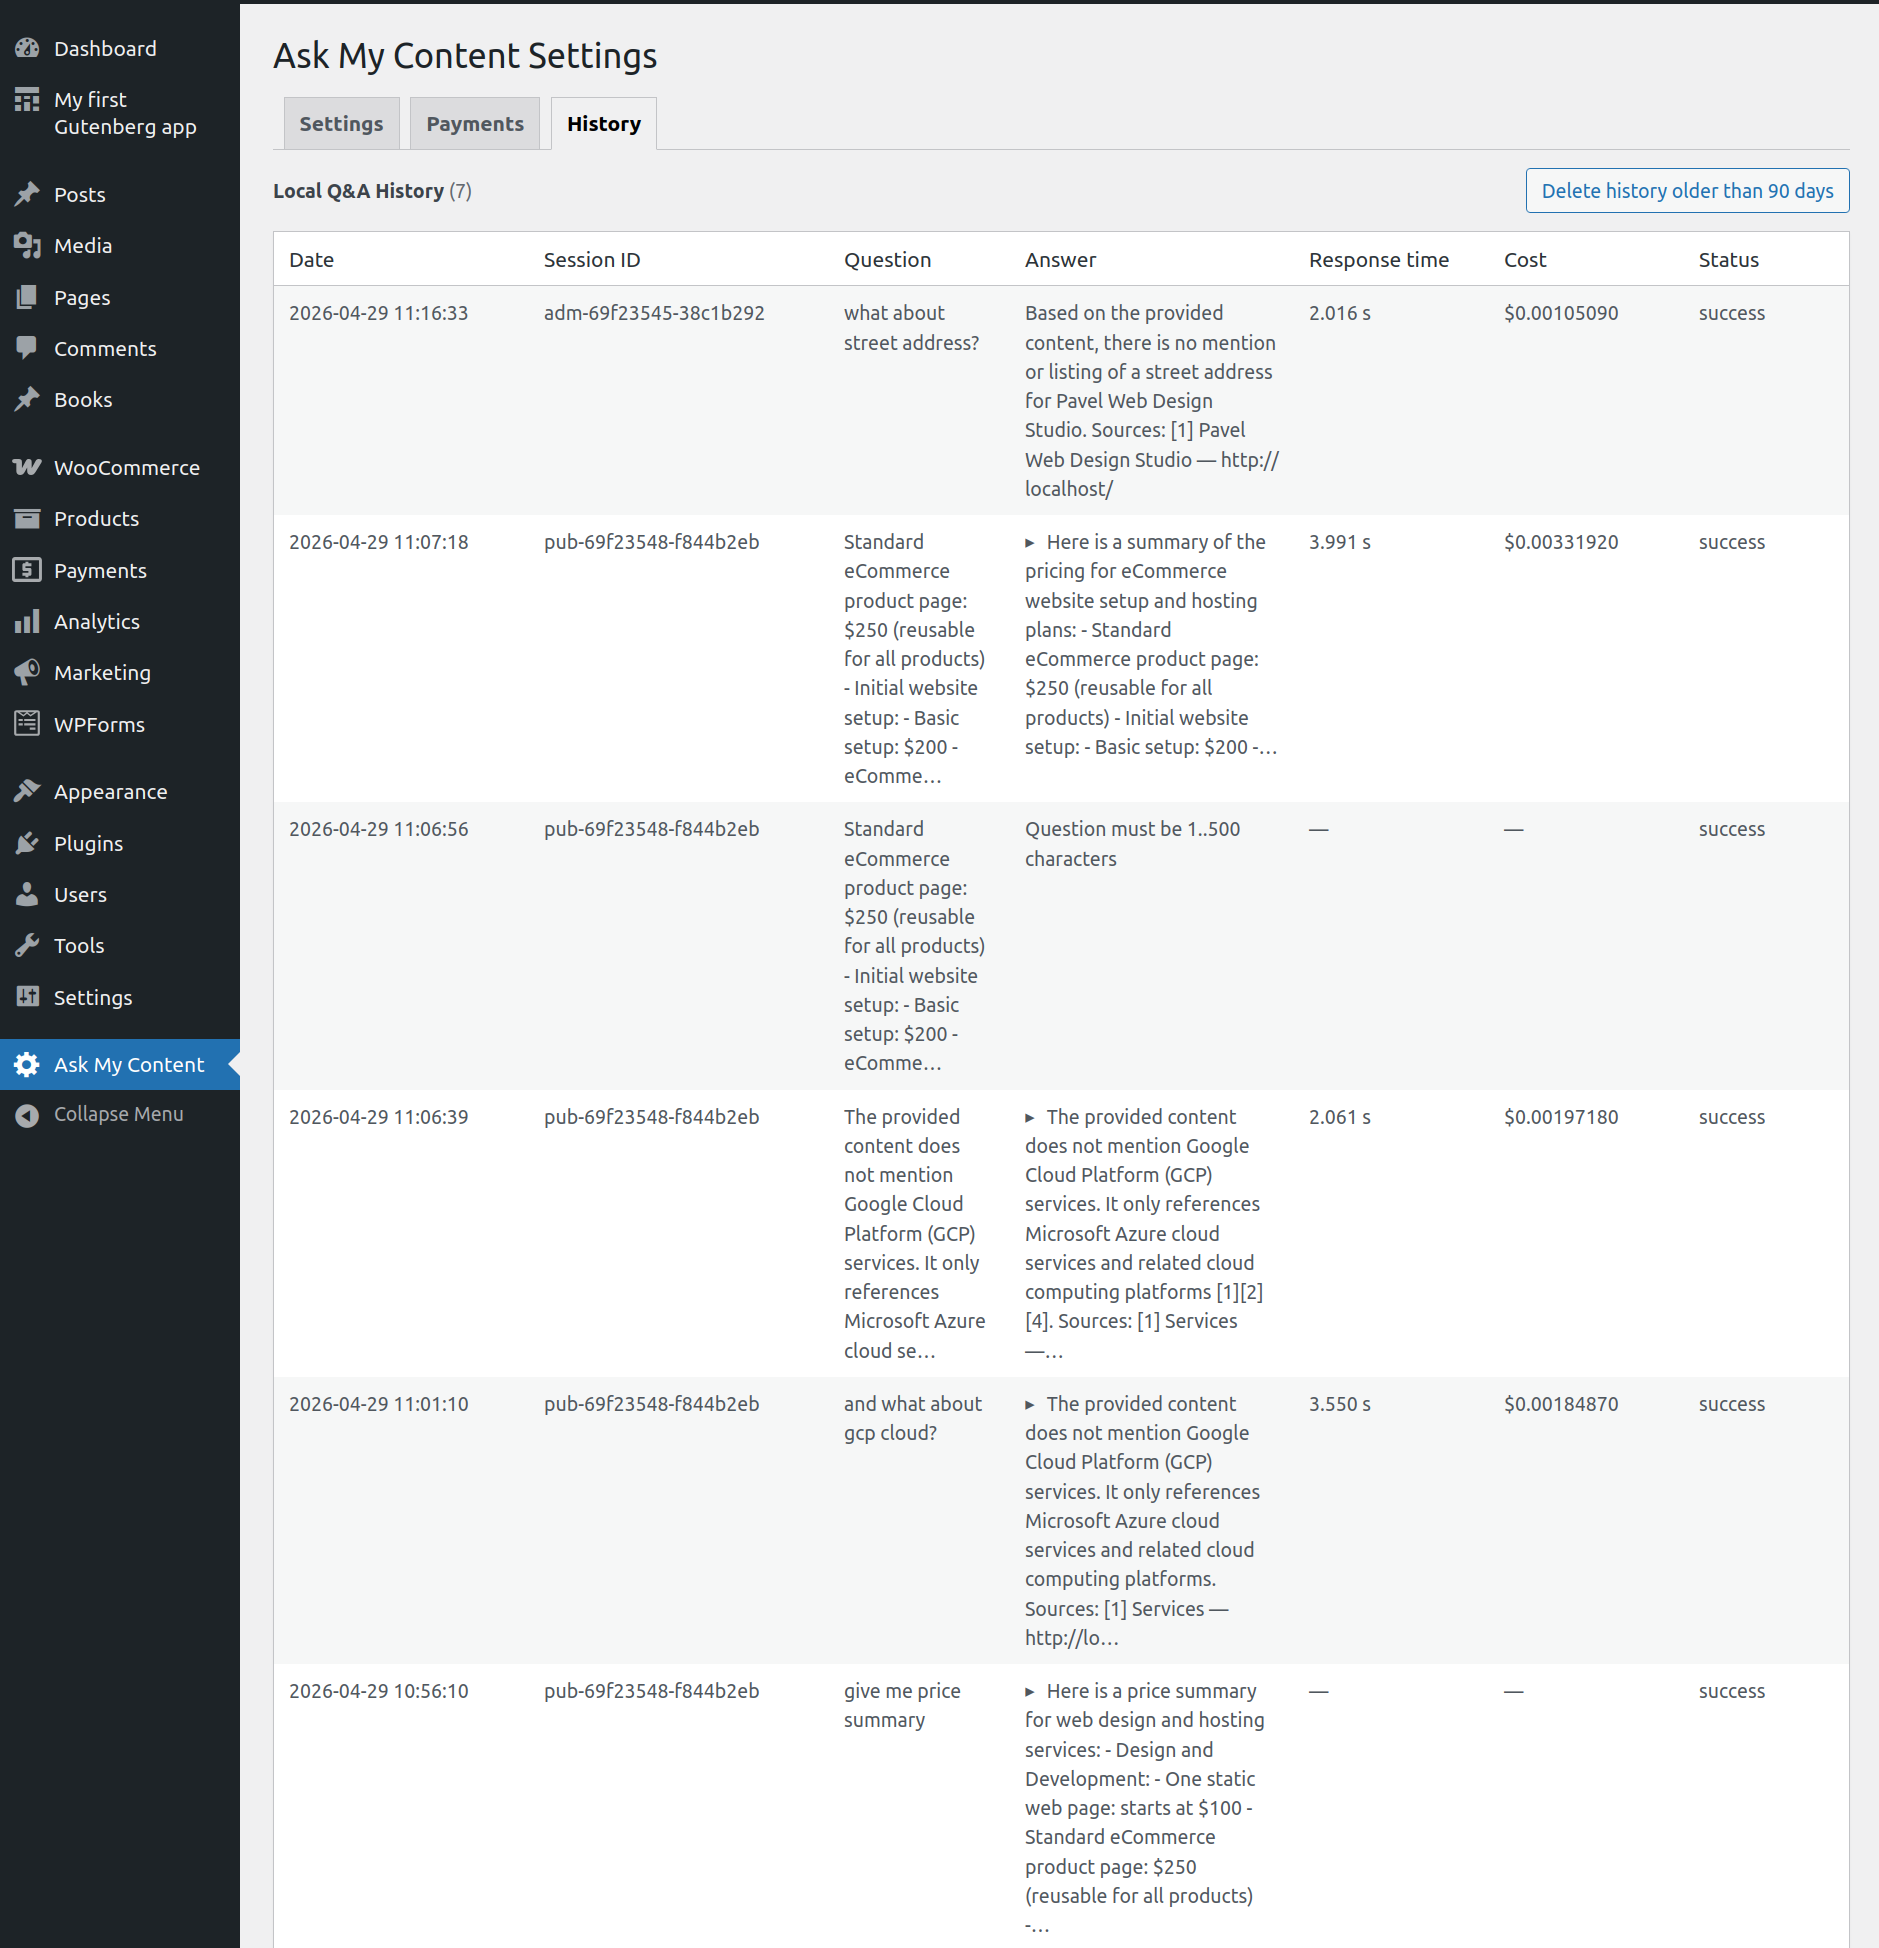Click the Plugins plug icon
The width and height of the screenshot is (1879, 1948).
pos(27,843)
